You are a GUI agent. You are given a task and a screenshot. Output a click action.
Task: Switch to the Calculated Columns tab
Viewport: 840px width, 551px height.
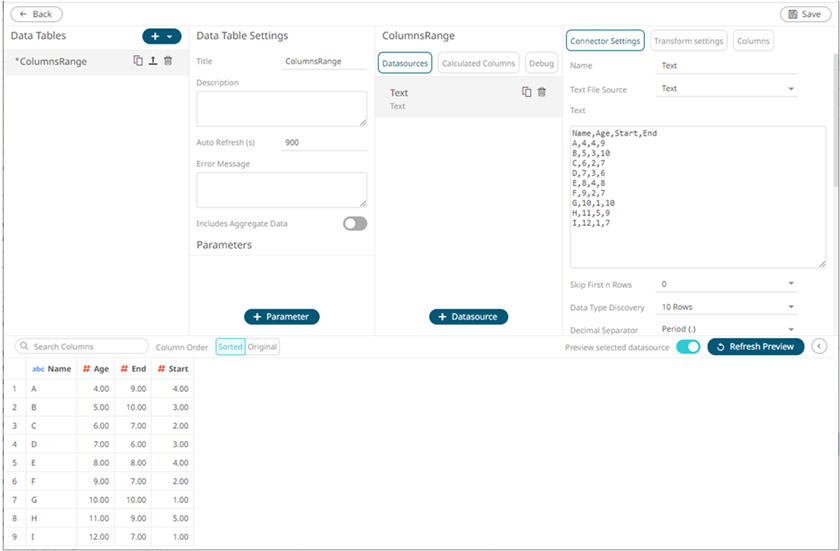click(x=478, y=63)
